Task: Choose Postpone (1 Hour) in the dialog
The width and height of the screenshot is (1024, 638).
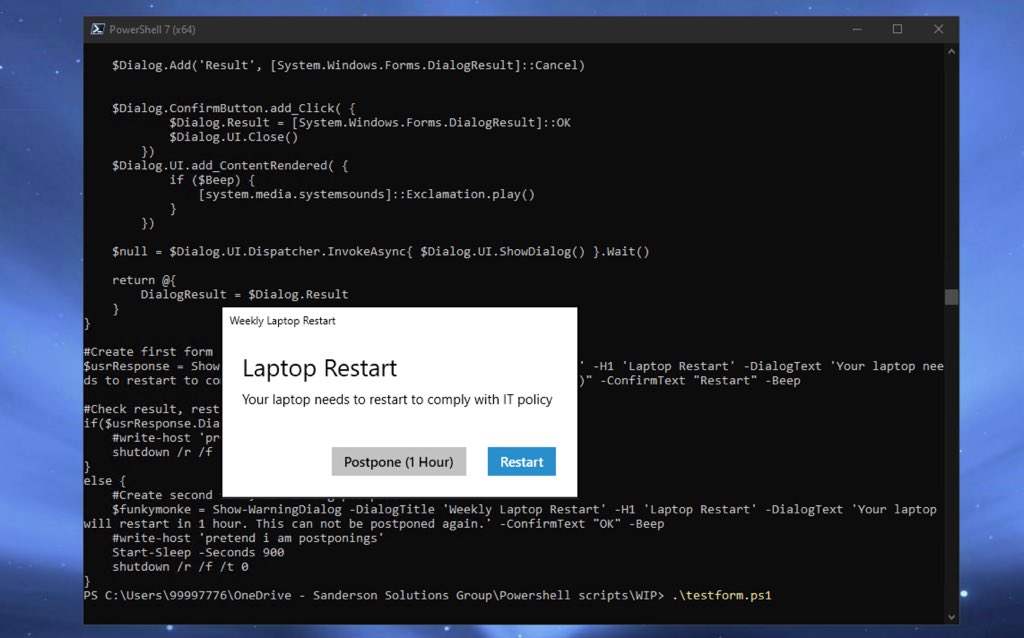Action: (x=398, y=462)
